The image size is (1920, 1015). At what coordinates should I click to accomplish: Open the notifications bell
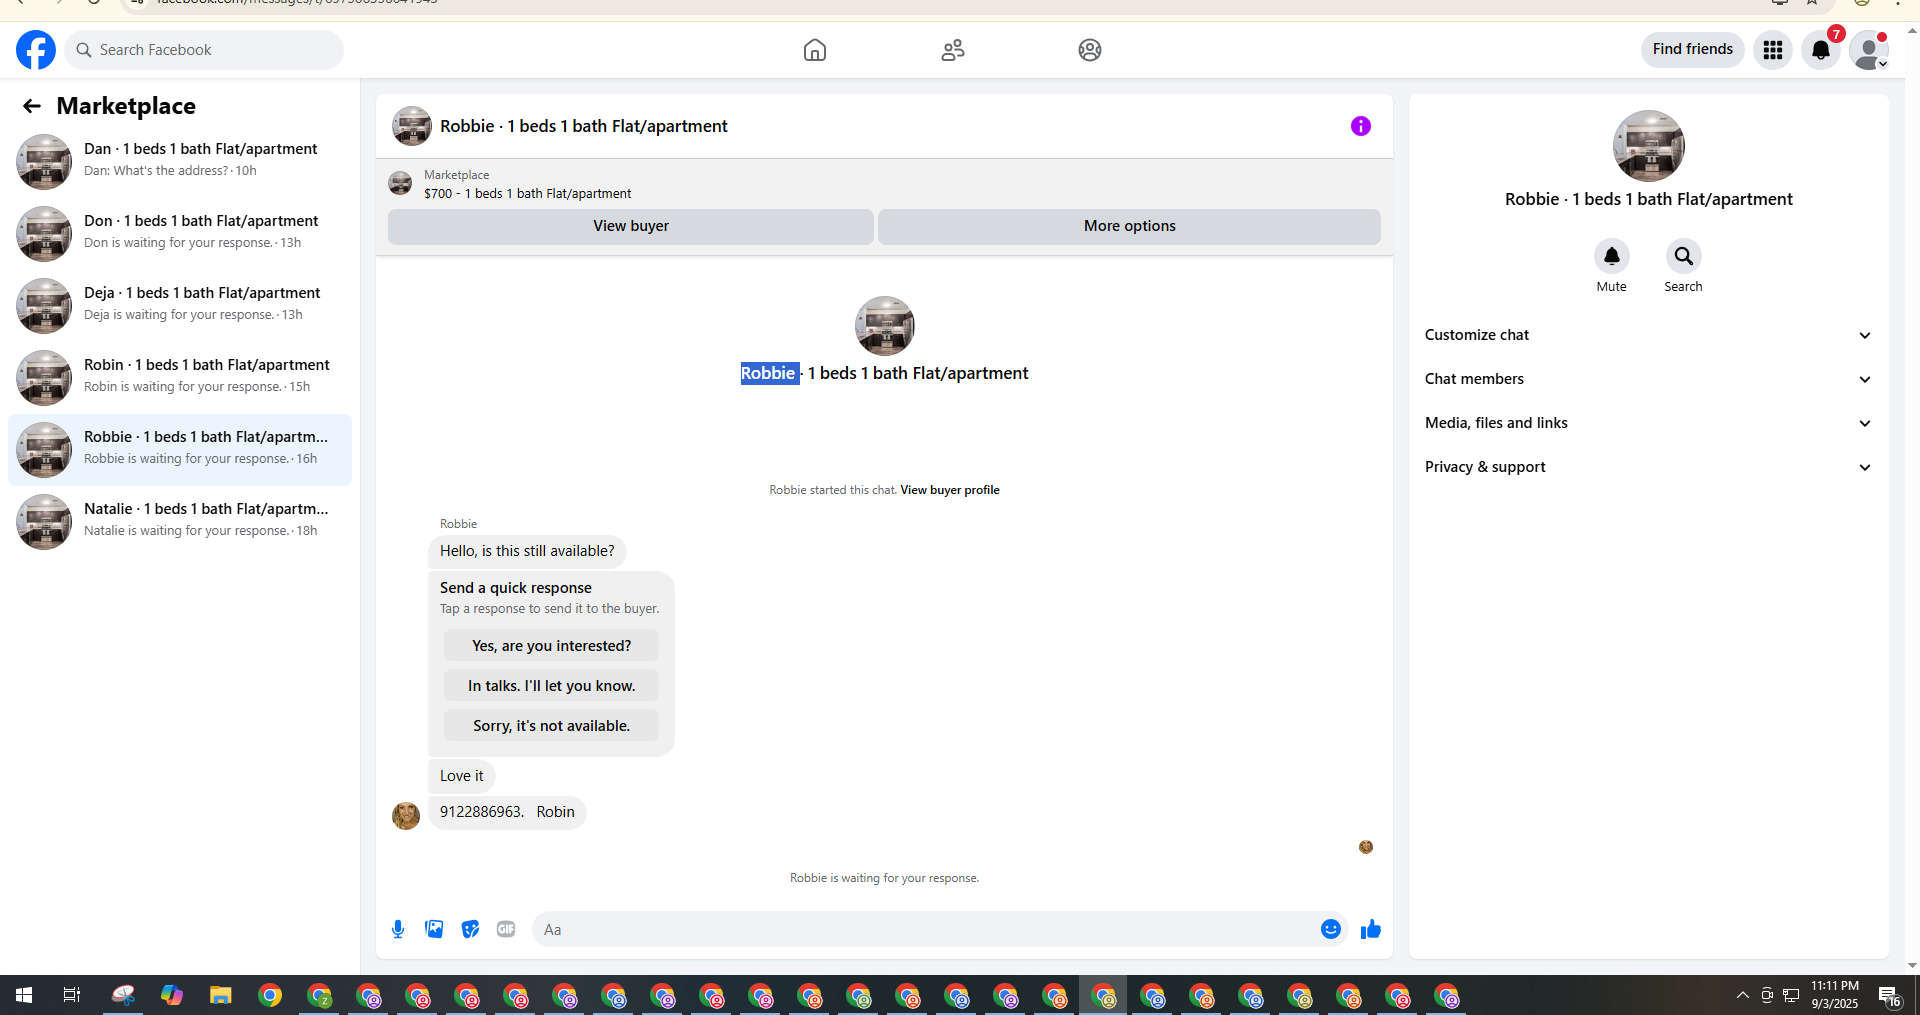click(1821, 50)
